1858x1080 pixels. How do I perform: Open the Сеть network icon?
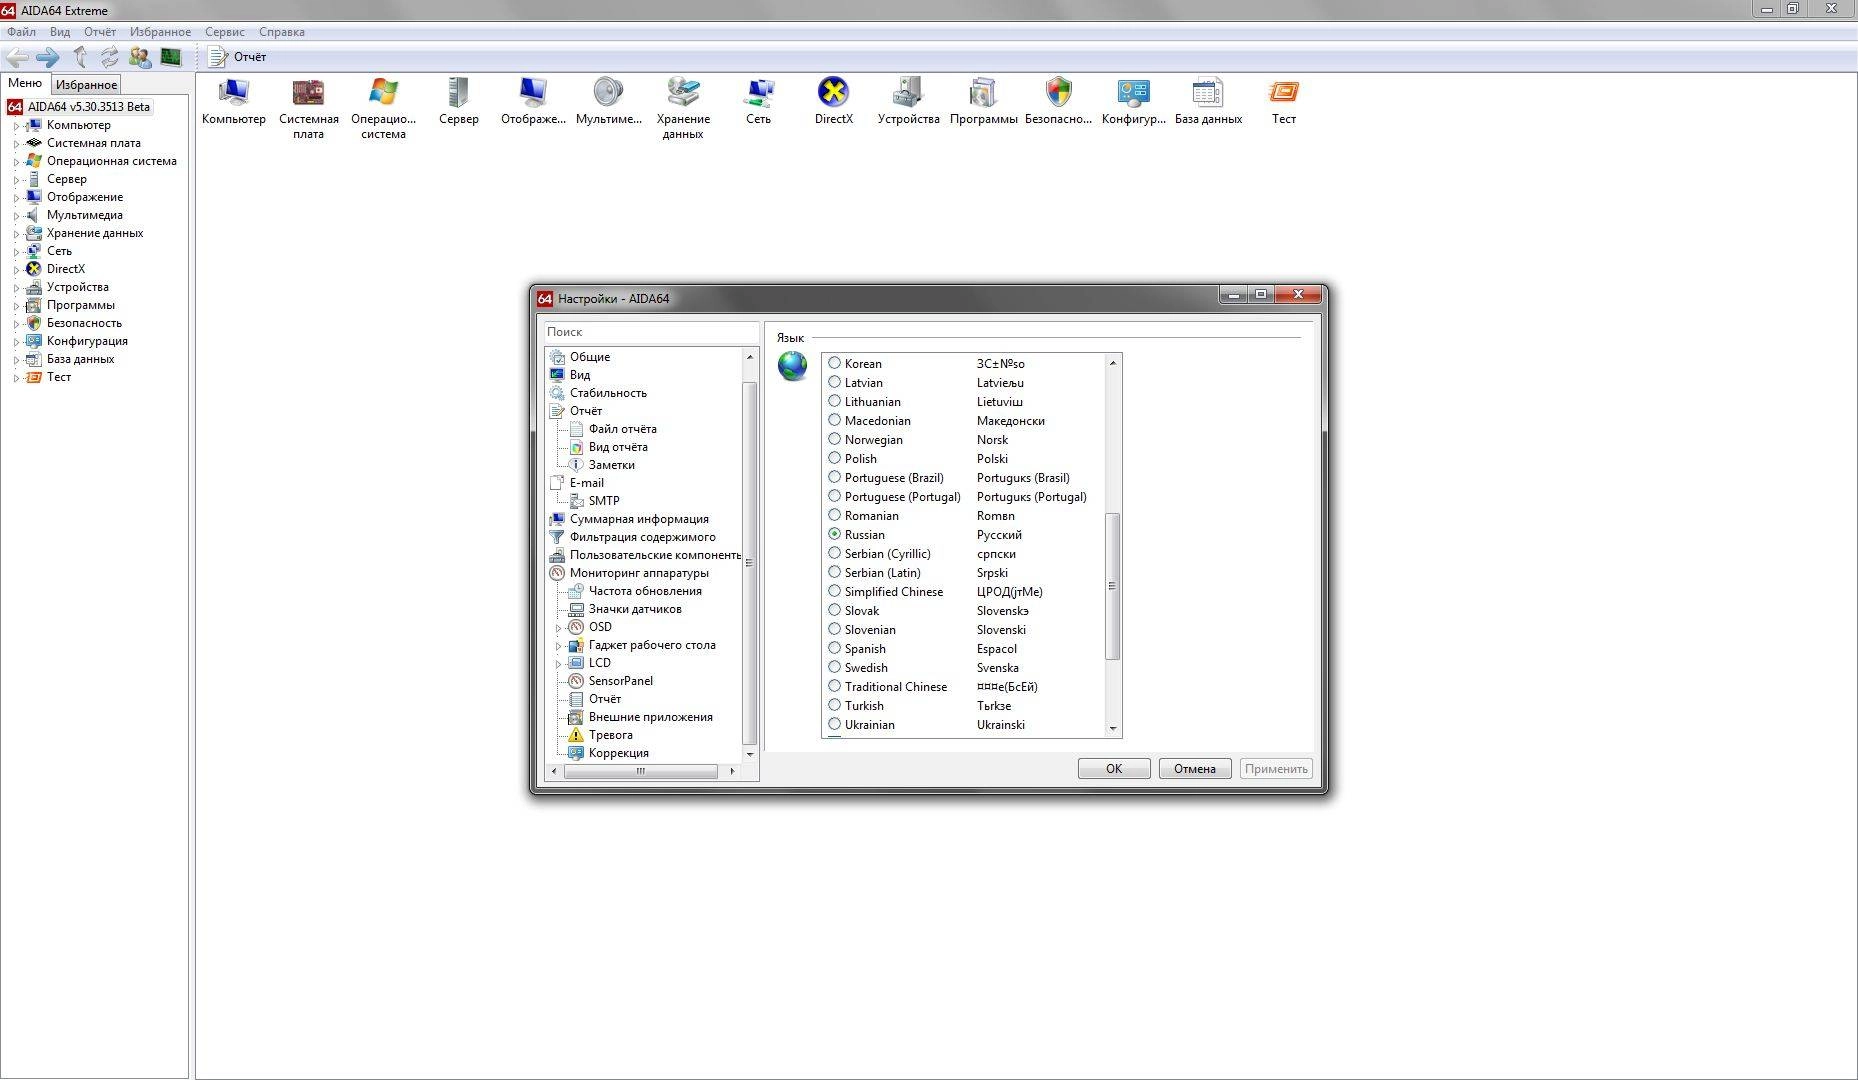[758, 102]
